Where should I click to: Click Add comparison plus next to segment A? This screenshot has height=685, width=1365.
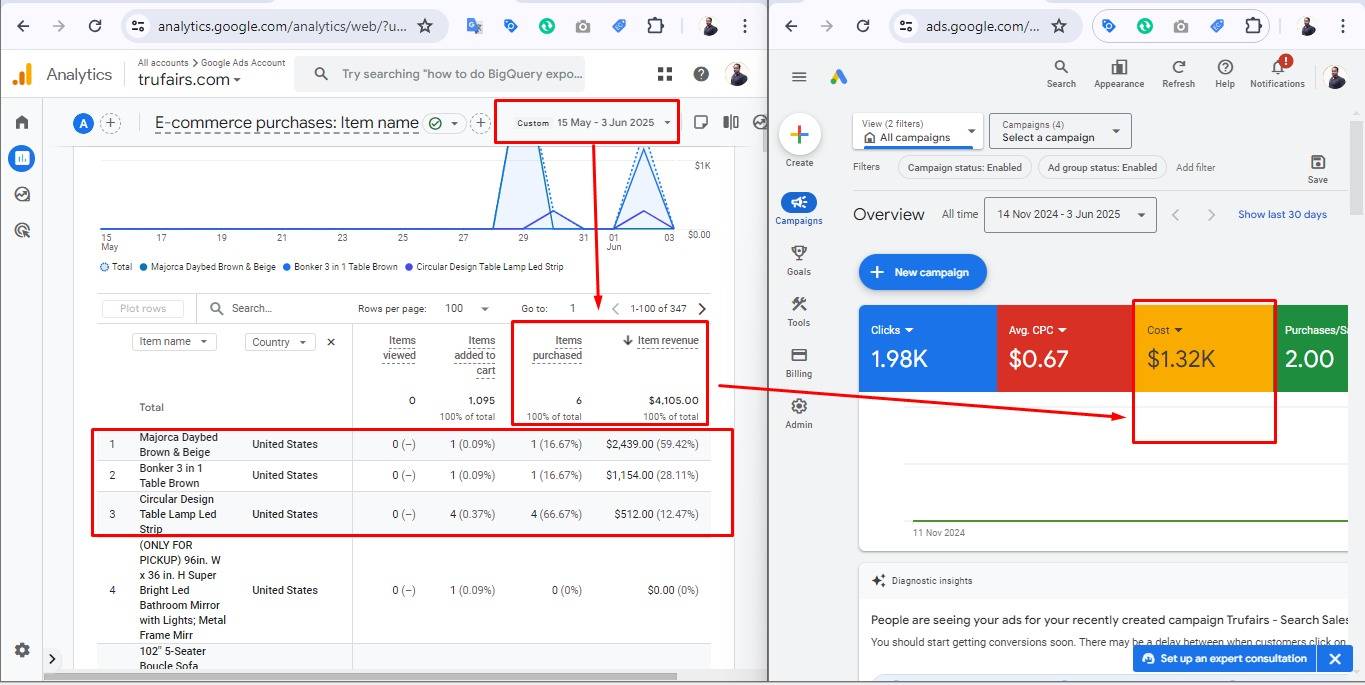[111, 123]
